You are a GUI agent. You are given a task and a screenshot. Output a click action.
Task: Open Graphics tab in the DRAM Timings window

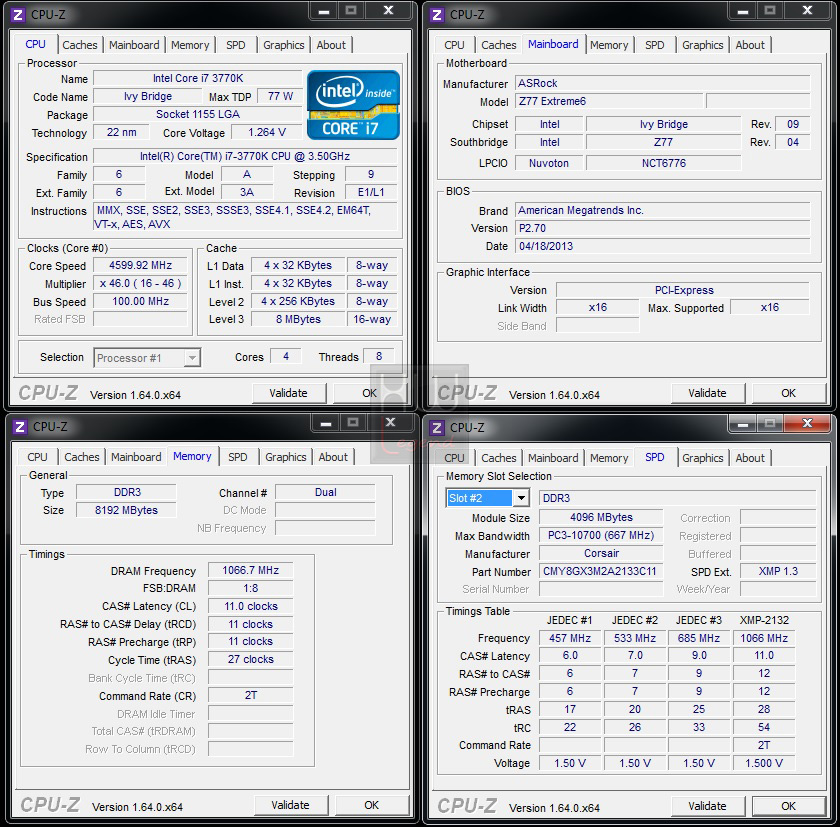[286, 457]
